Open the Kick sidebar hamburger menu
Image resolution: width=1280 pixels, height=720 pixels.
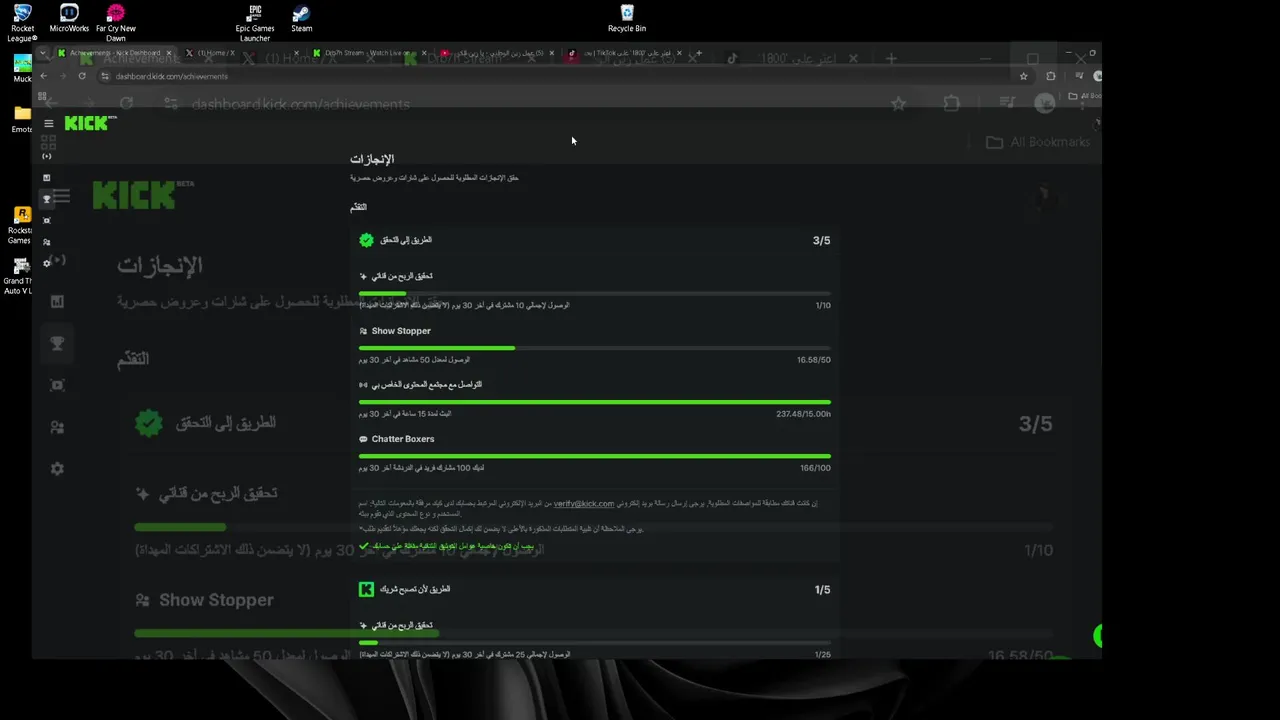point(48,124)
